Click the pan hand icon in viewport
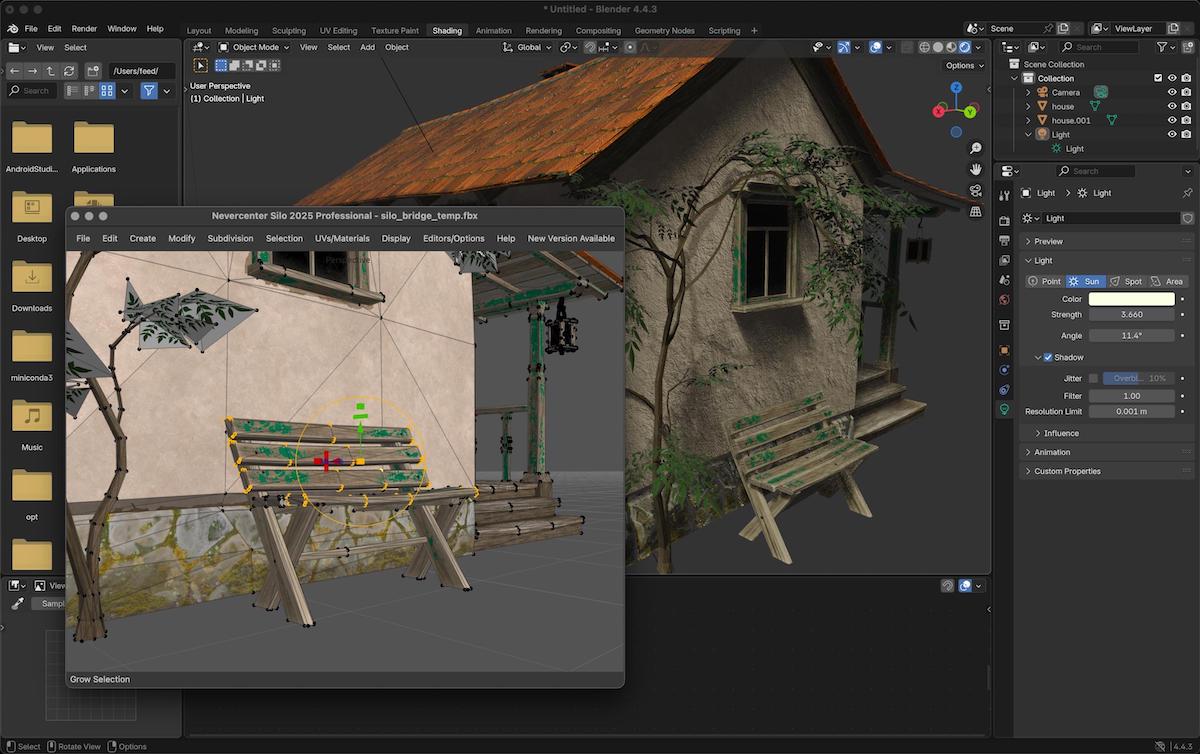This screenshot has width=1200, height=754. click(975, 169)
